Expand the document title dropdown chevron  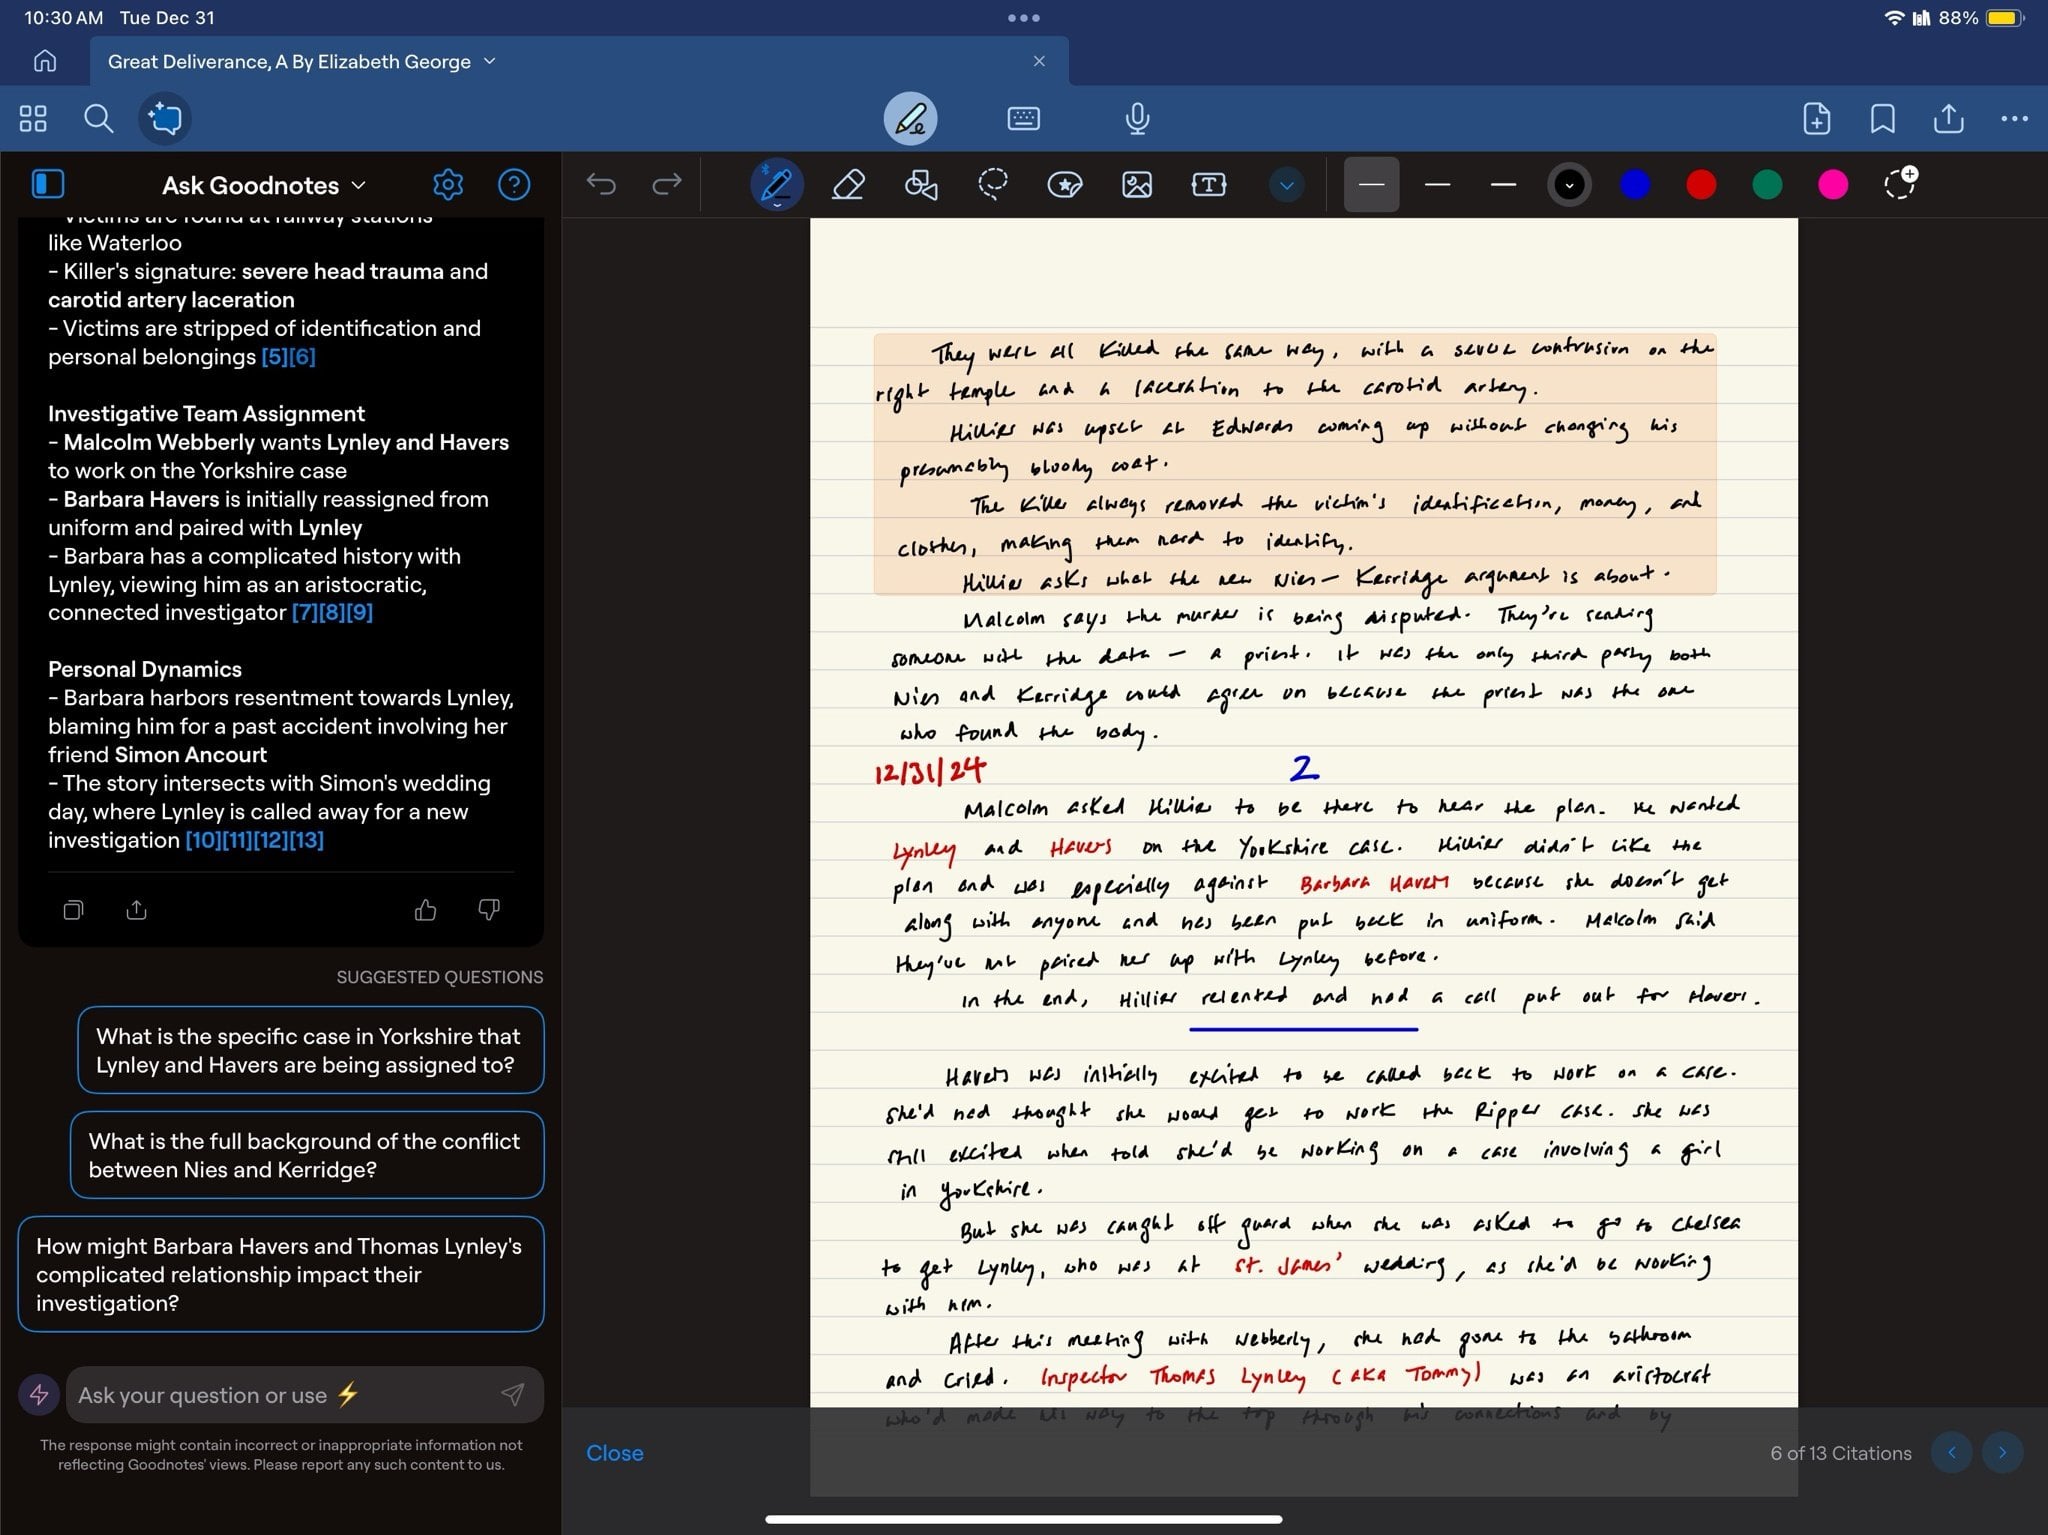coord(490,61)
